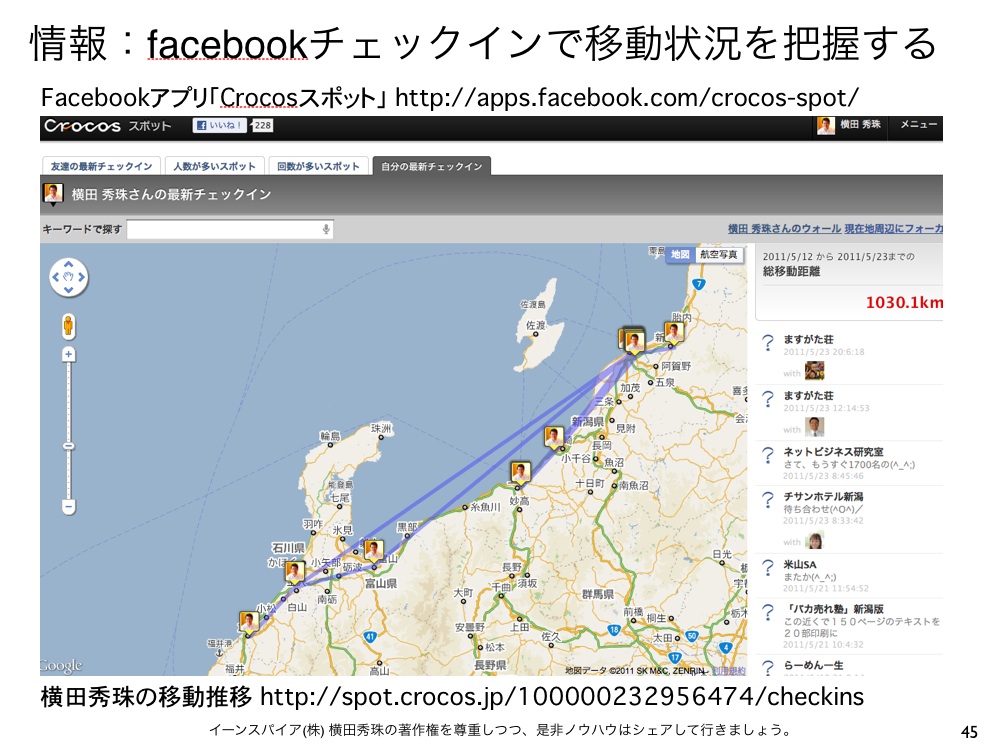Image resolution: width=1003 pixels, height=748 pixels.
Task: Open the らーめん一生 check-in
Action: tap(814, 665)
